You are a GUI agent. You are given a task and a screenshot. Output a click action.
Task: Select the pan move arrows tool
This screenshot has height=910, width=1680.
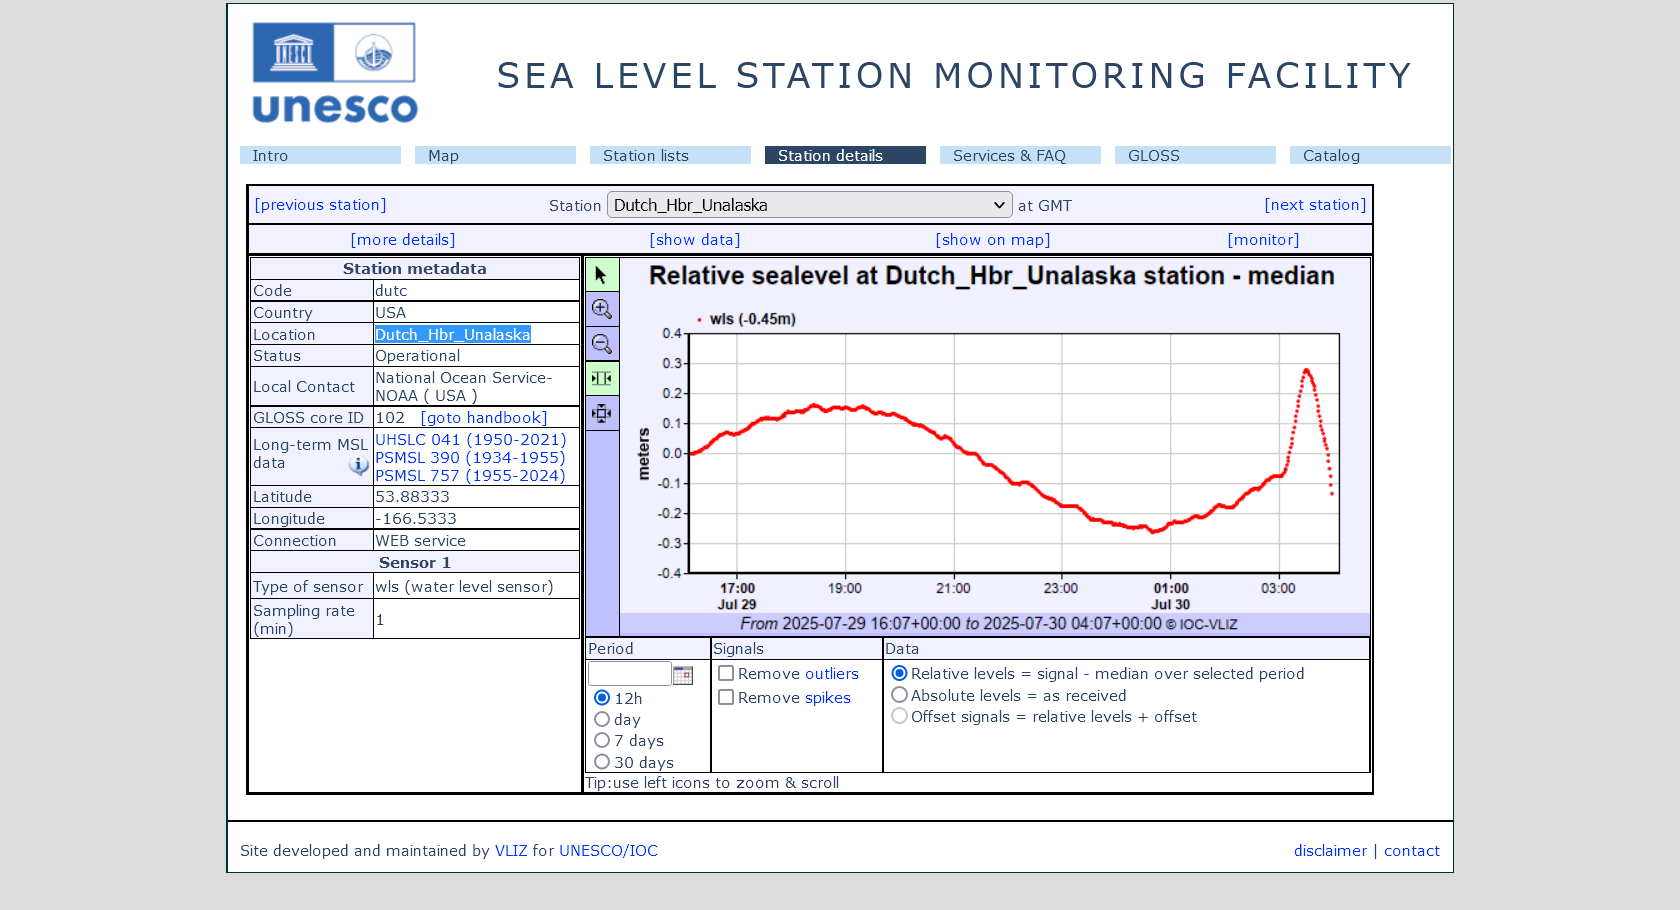[602, 413]
